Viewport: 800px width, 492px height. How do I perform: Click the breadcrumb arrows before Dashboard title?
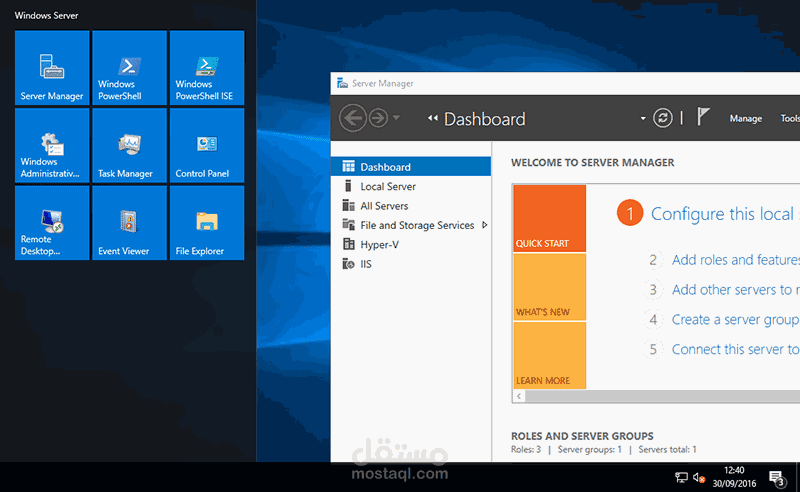click(433, 118)
